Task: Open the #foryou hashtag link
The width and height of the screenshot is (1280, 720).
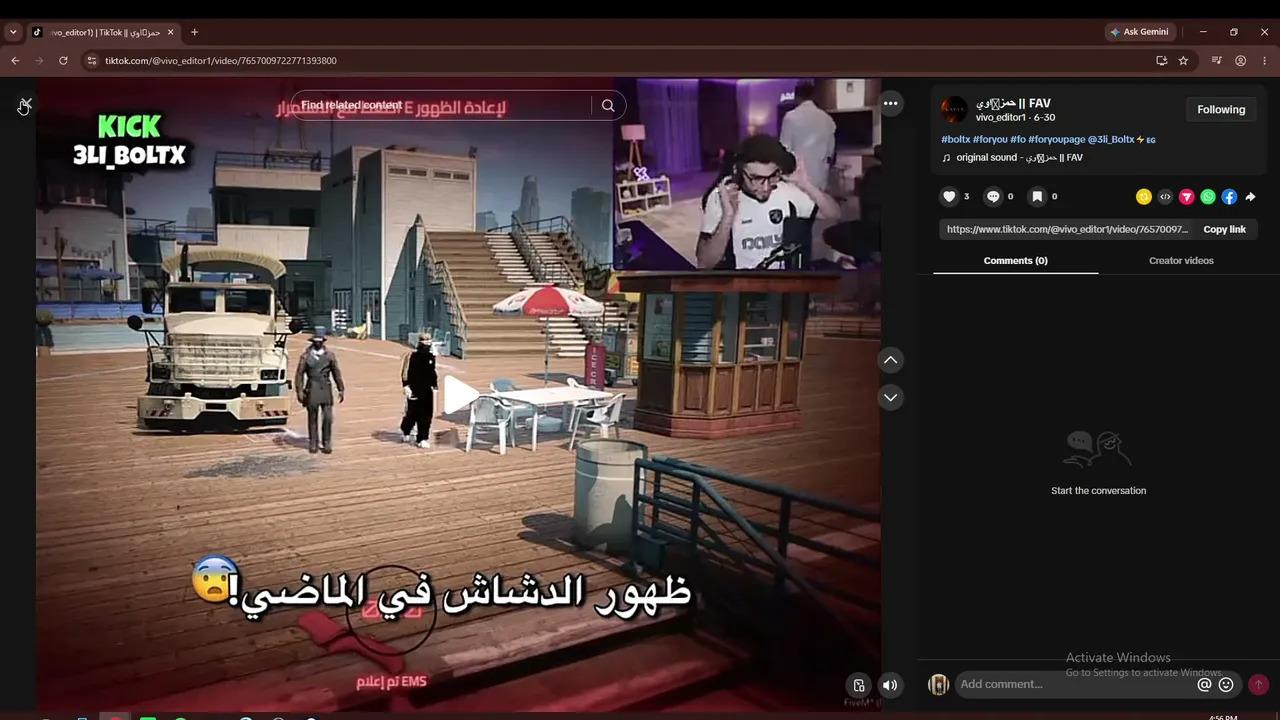Action: (x=990, y=140)
